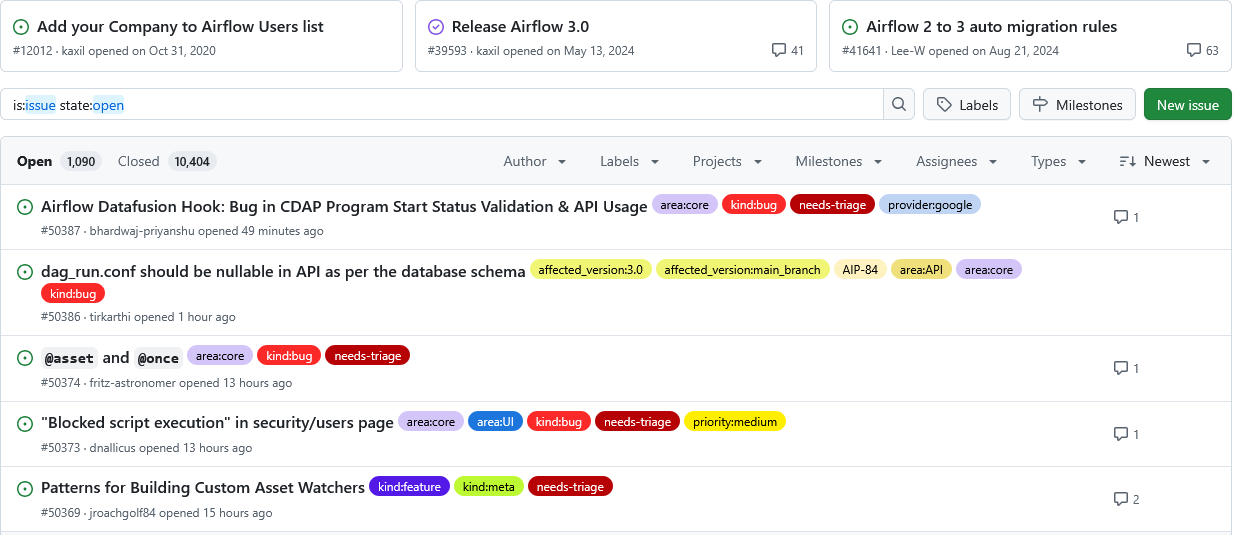Click author tirkarthi on issue #50386

110,317
